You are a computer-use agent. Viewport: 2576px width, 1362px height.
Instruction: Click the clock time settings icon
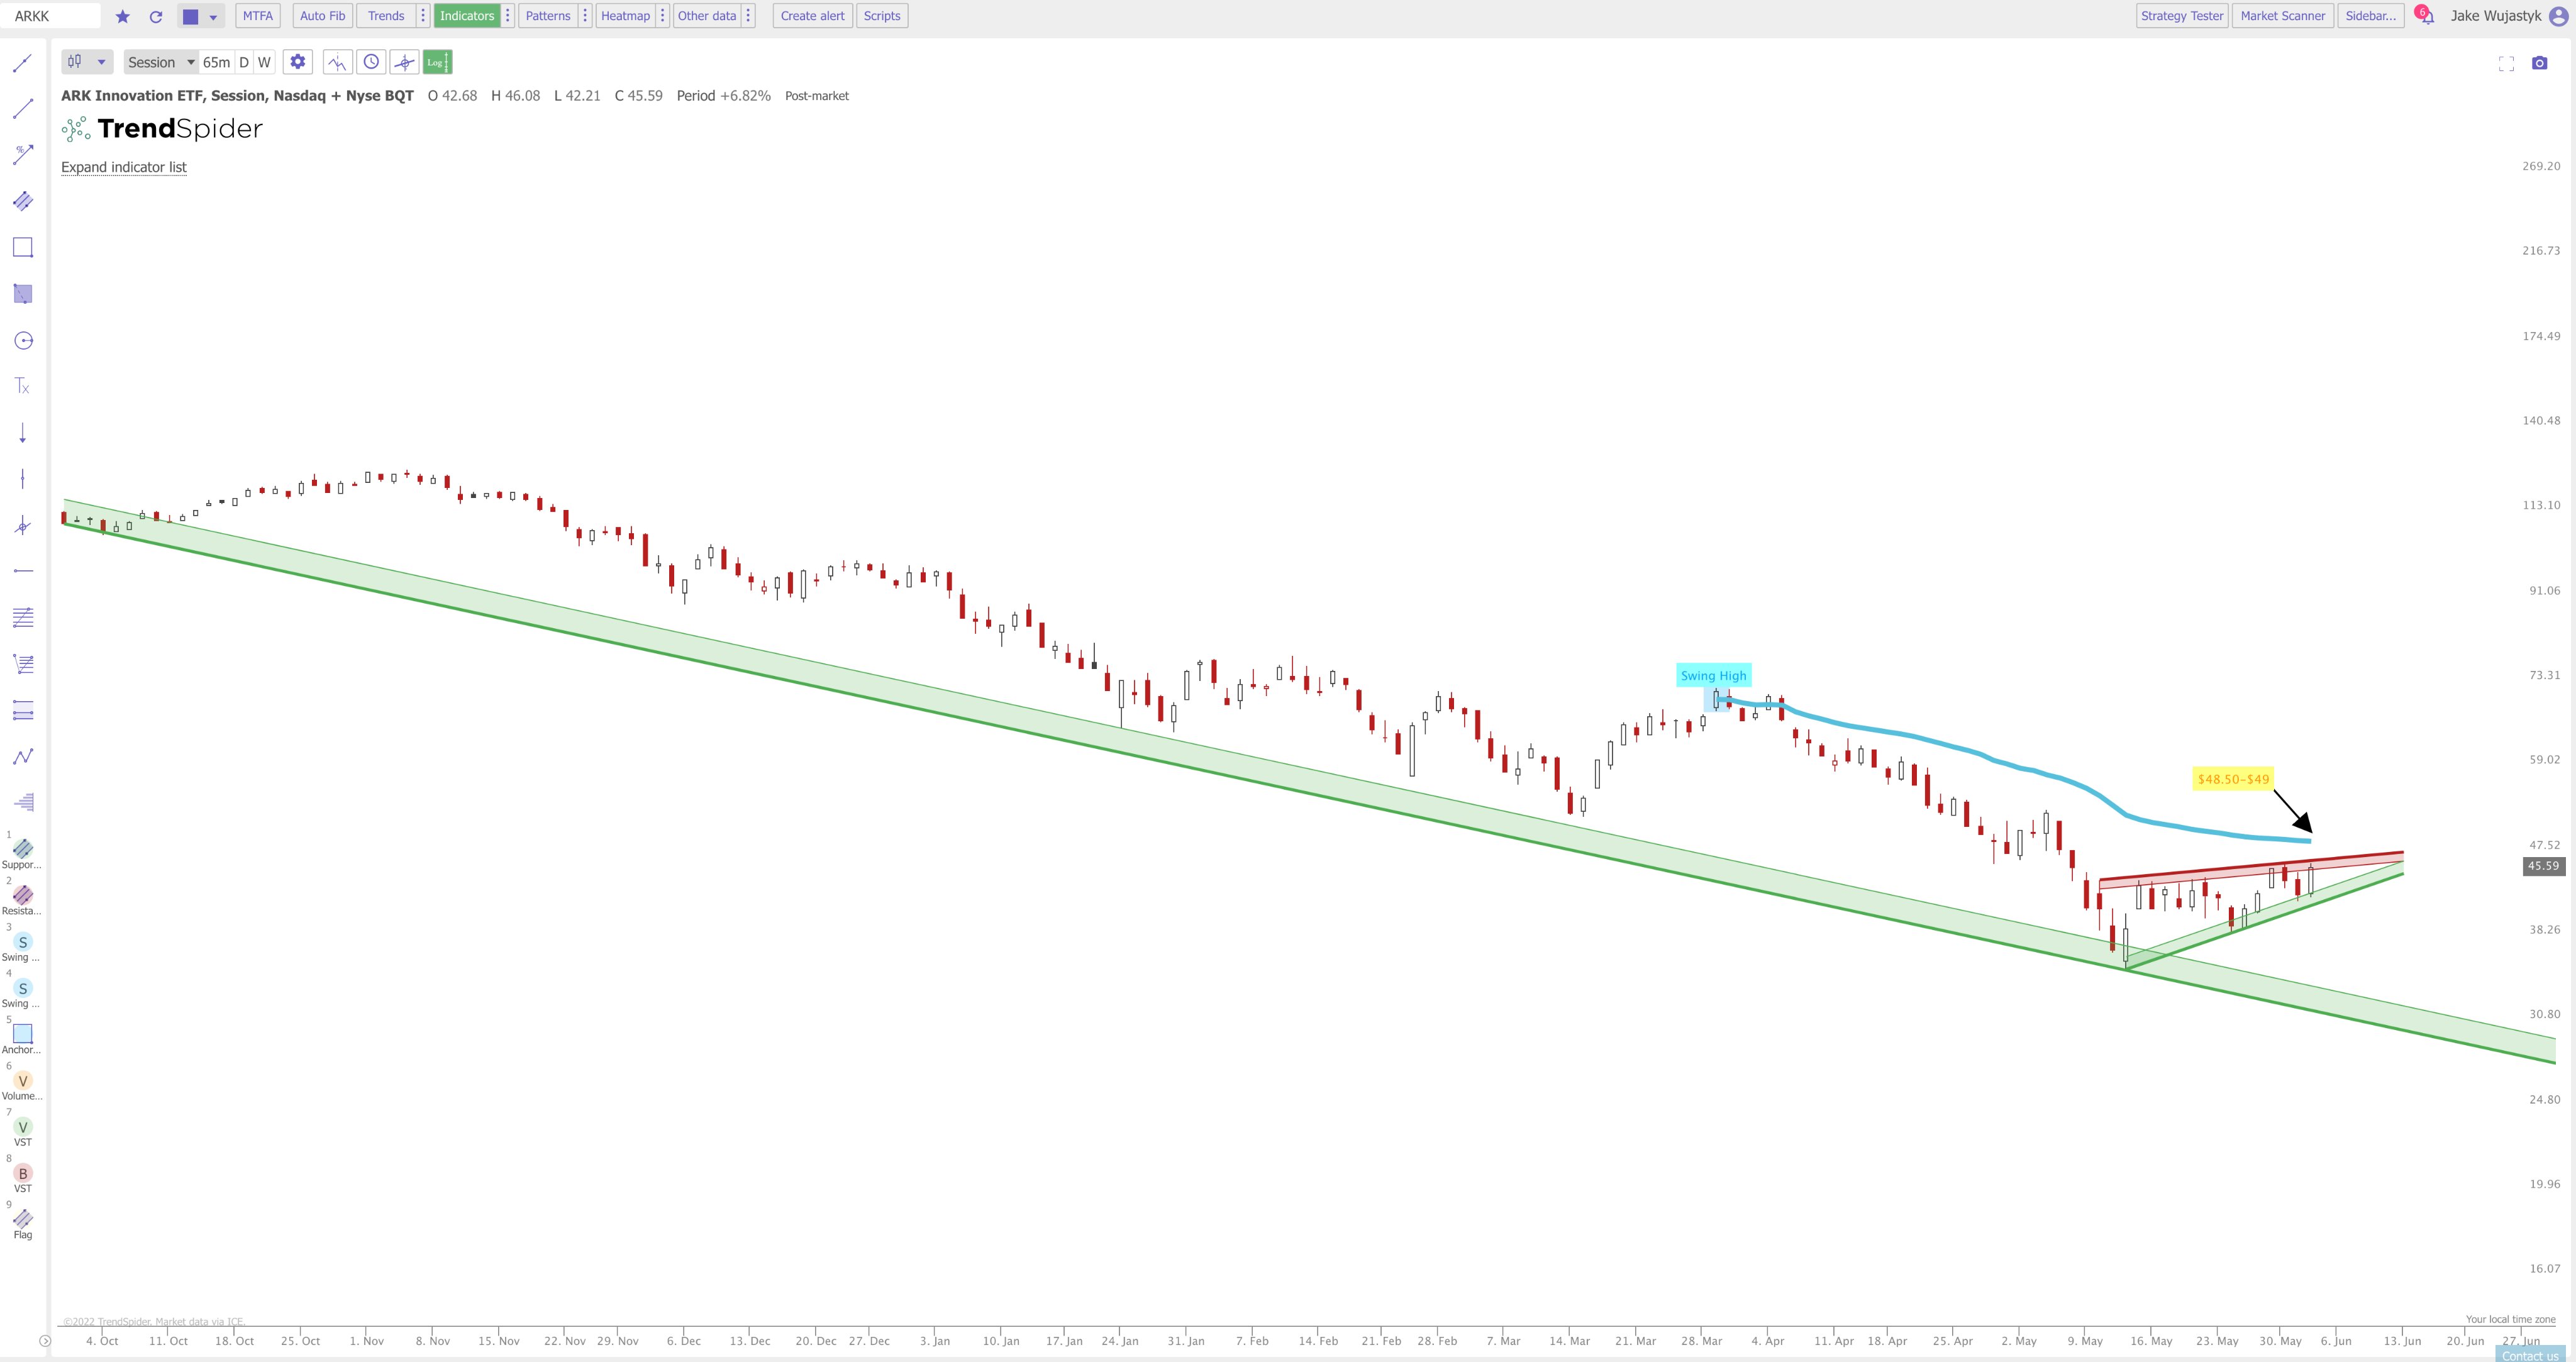pos(371,62)
